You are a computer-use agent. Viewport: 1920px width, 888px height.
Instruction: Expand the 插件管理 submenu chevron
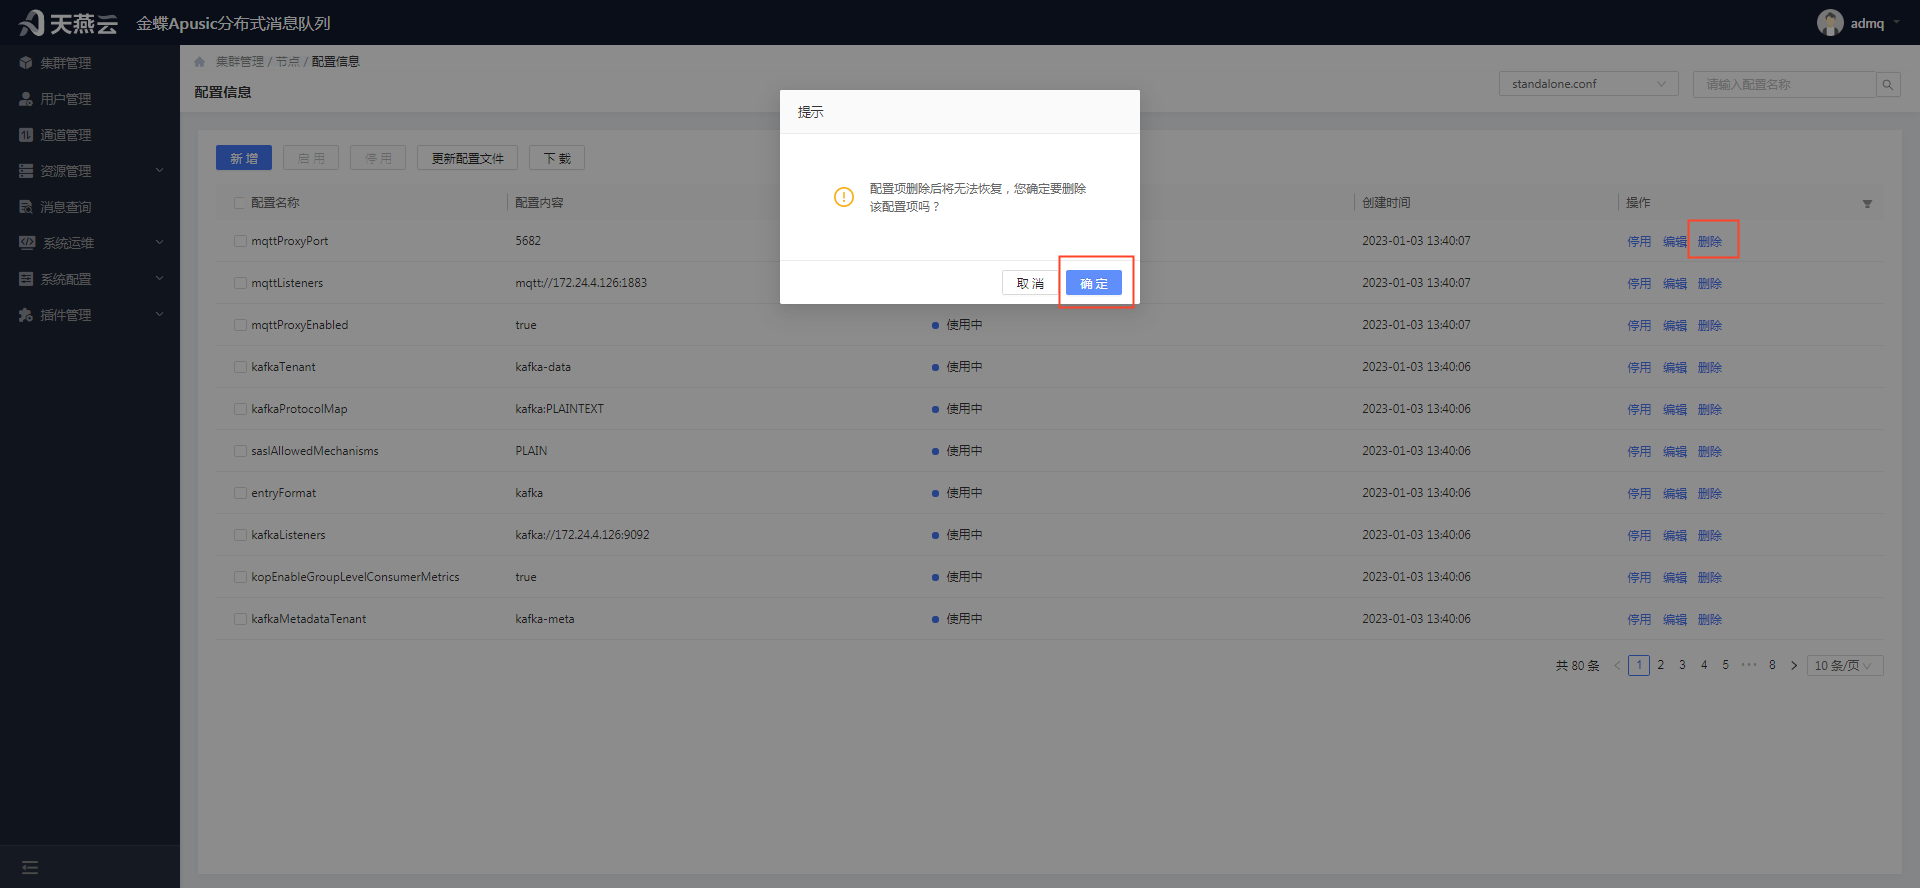(159, 315)
